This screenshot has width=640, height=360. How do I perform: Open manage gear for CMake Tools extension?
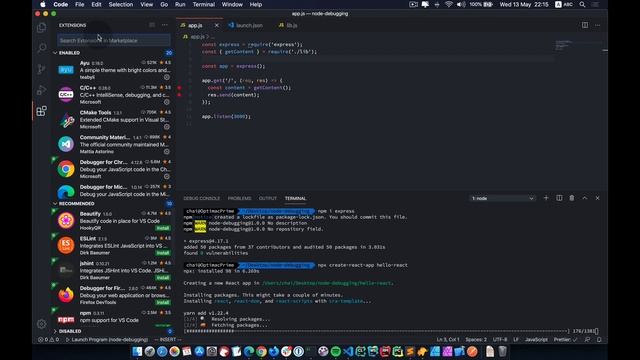[x=167, y=127]
